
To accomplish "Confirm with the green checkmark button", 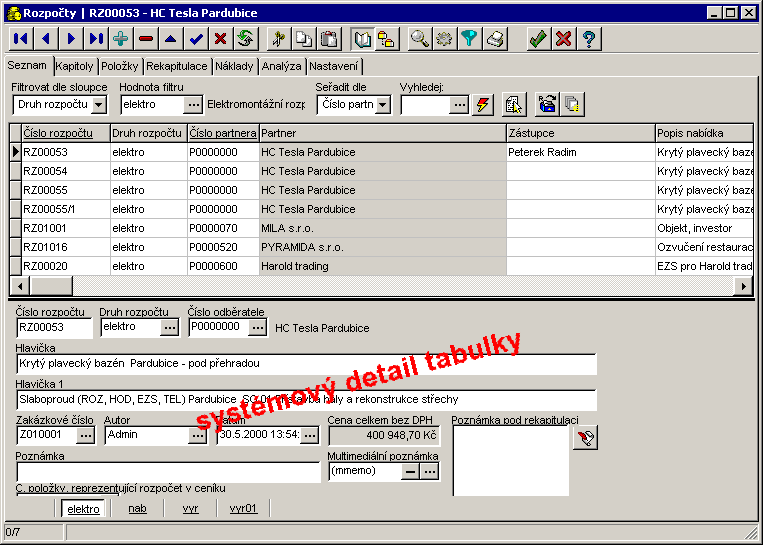I will [x=538, y=39].
